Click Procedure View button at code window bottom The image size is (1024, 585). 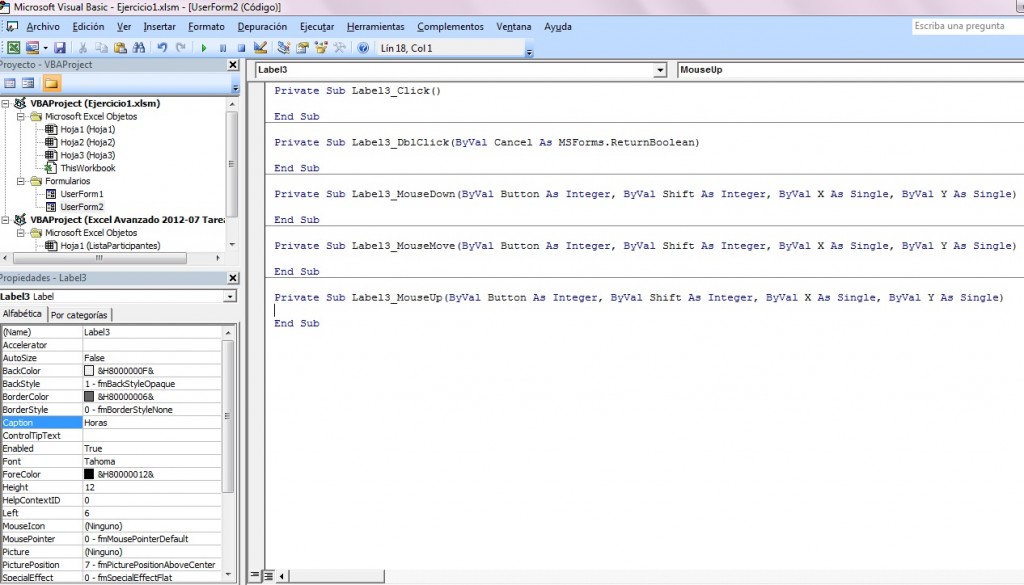click(255, 576)
